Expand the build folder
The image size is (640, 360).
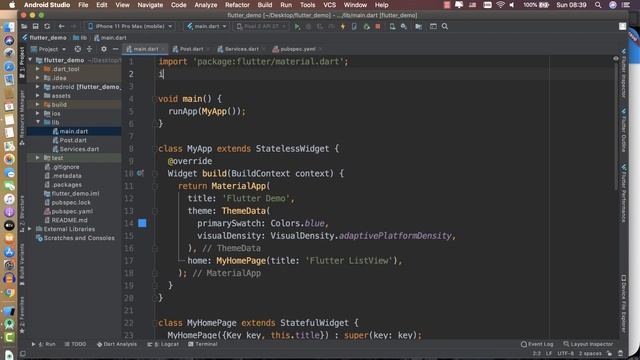38,104
